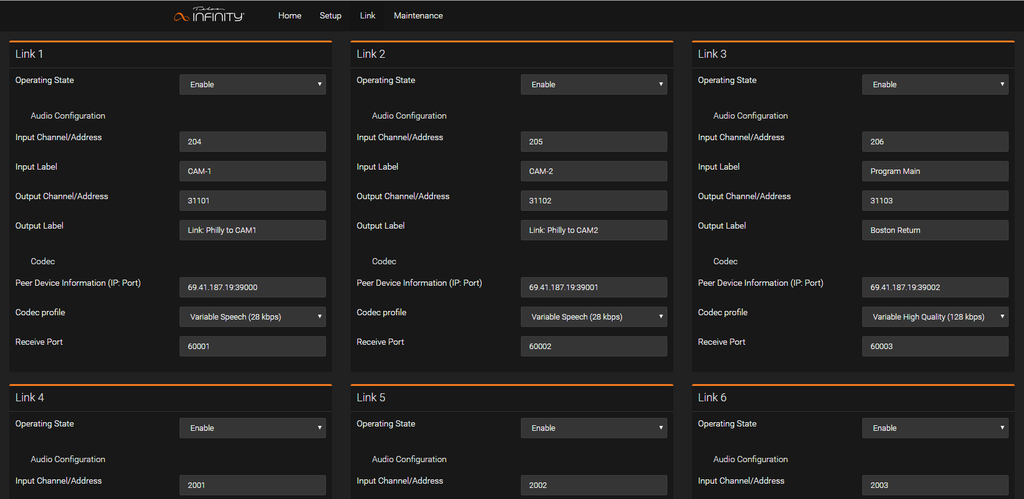Open Link 1 Codec profile dropdown

(x=253, y=317)
